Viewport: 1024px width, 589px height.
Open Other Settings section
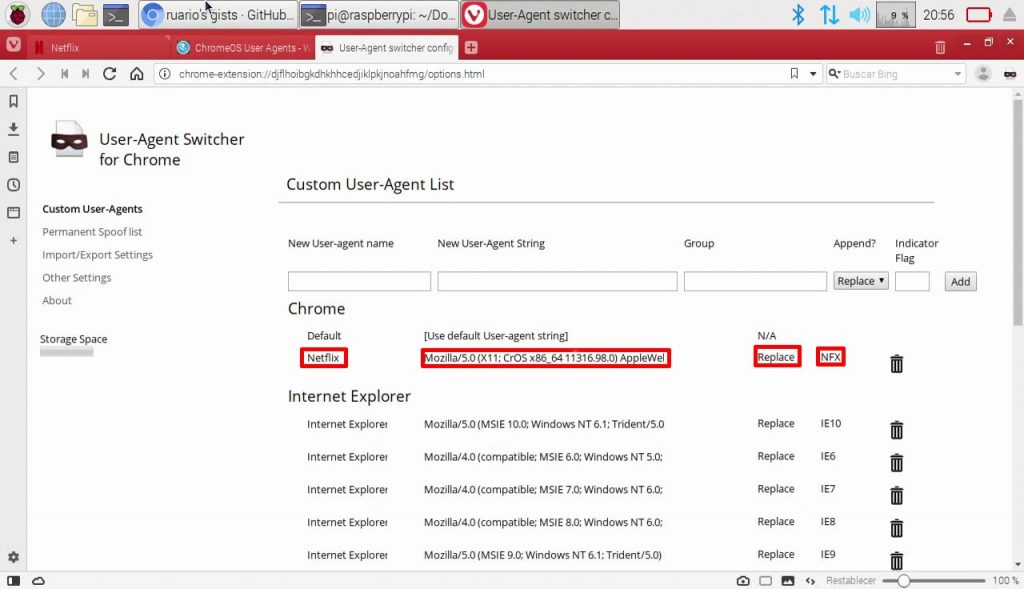click(76, 278)
